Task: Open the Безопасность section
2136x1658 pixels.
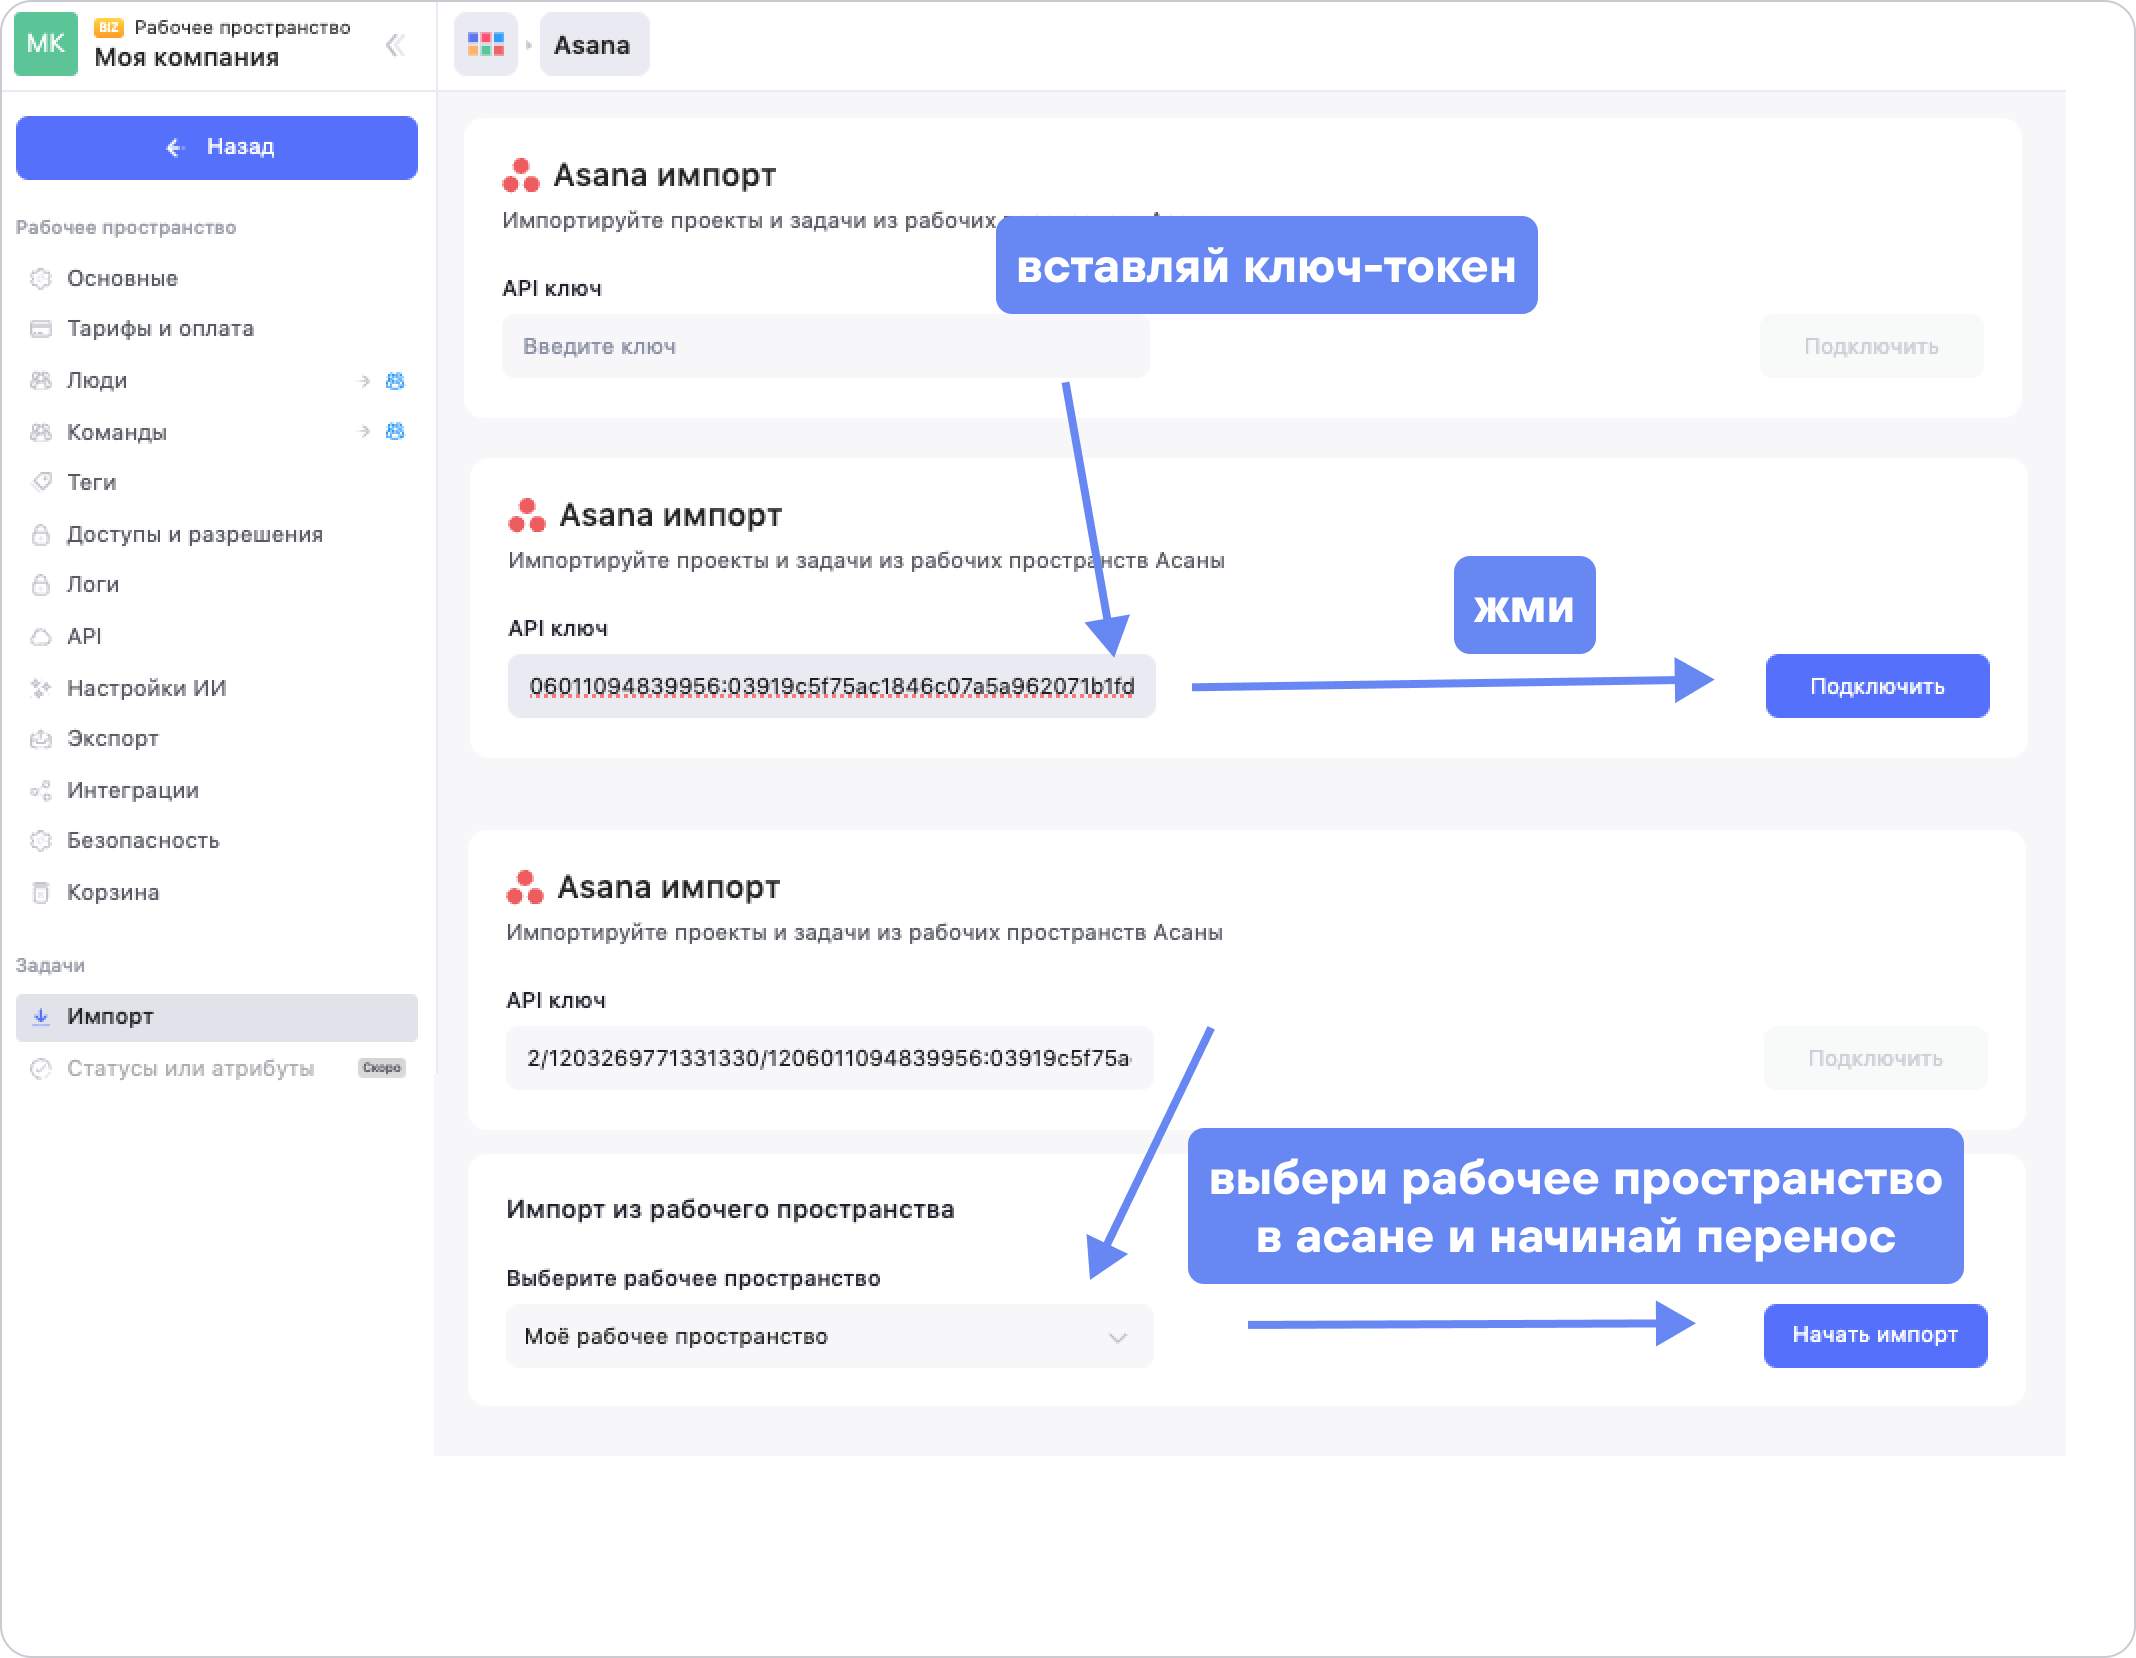Action: pyautogui.click(x=217, y=840)
